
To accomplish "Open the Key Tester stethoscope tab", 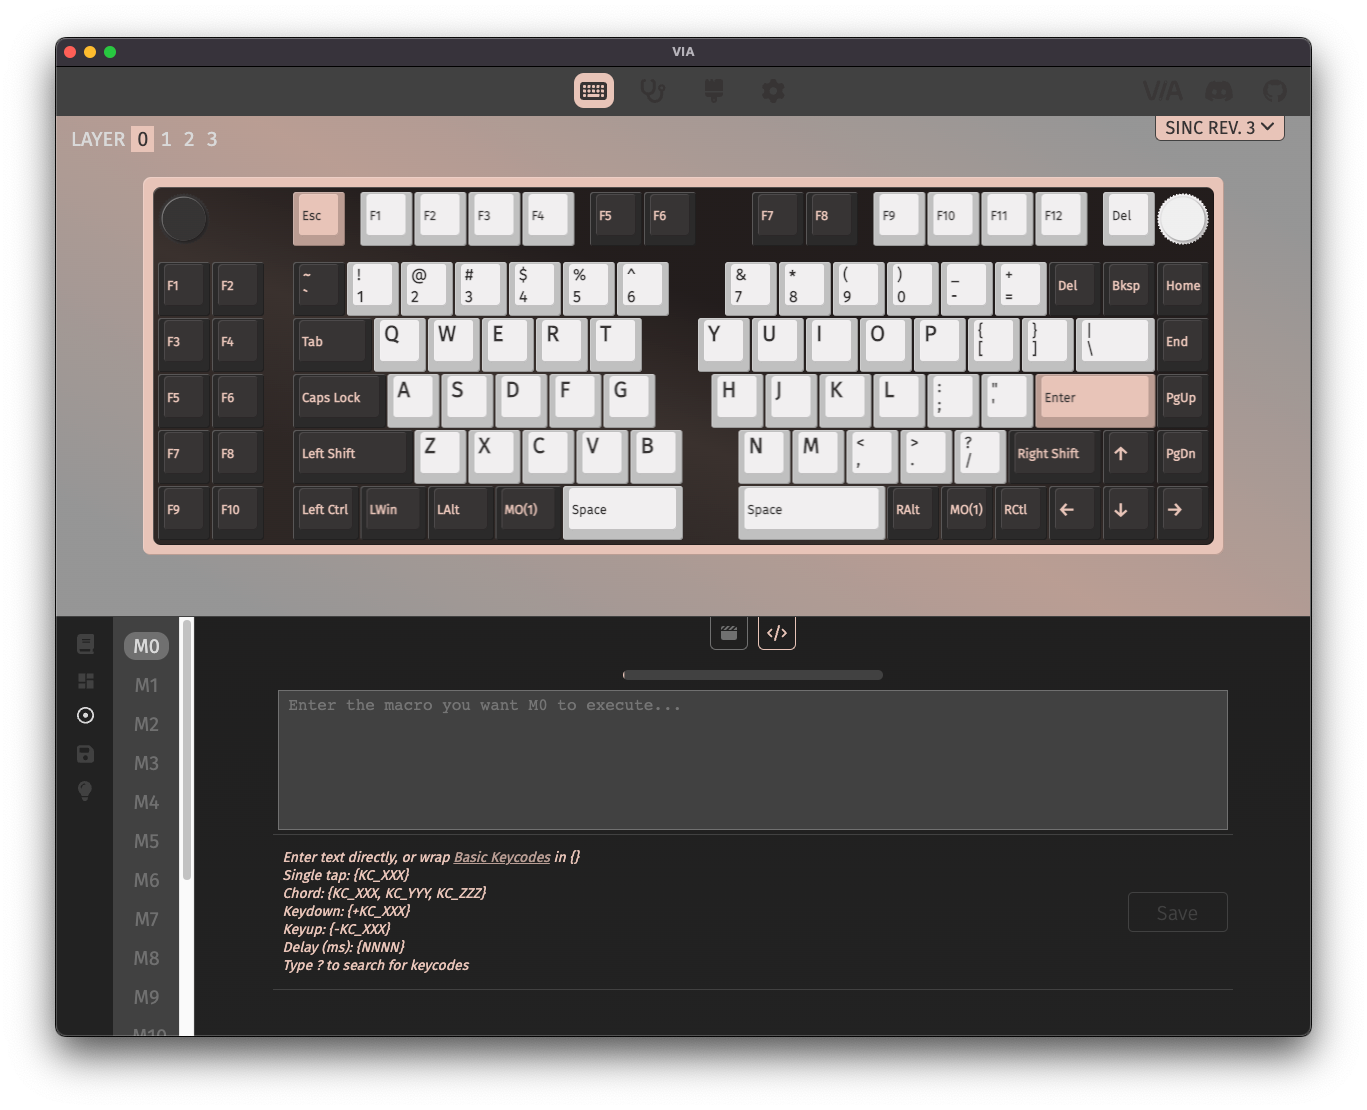I will click(653, 91).
